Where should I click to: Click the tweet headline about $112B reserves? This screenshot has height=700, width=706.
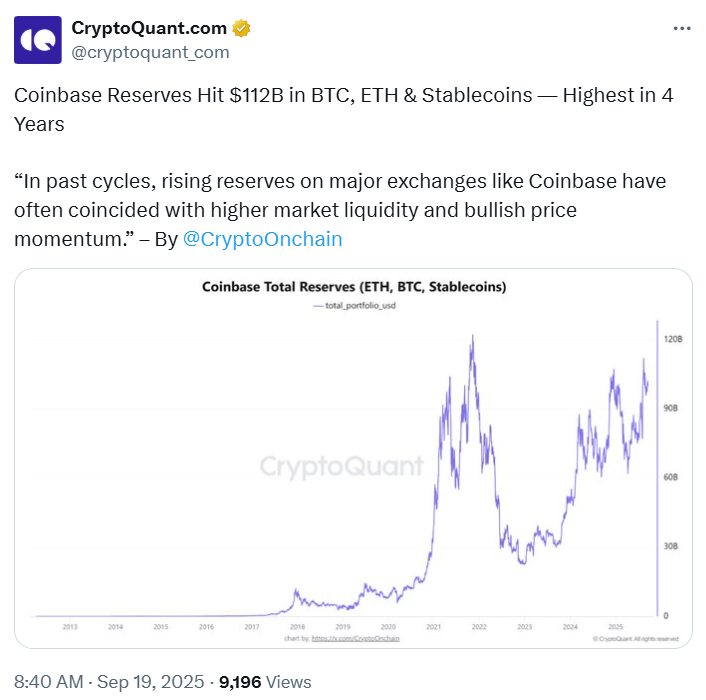tap(344, 109)
